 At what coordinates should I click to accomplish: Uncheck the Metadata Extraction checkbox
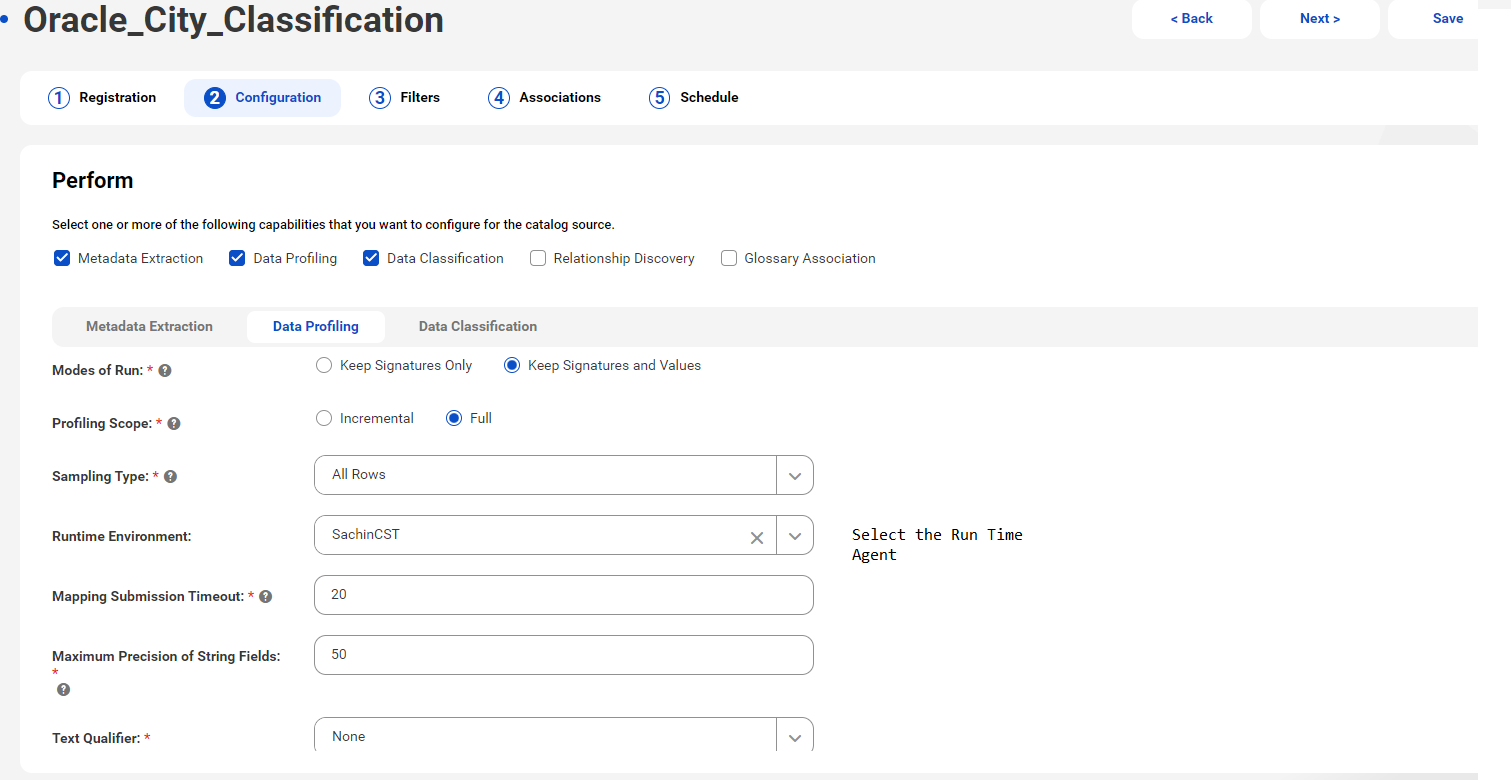(x=62, y=258)
